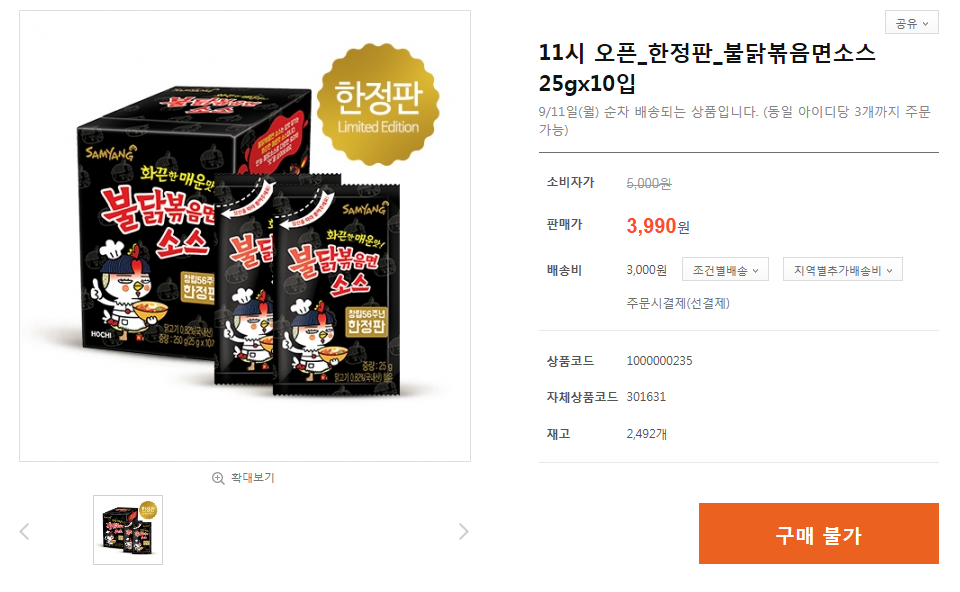960x592 pixels.
Task: Expand the 조건별배송 shipping conditions dropdown
Action: [725, 270]
